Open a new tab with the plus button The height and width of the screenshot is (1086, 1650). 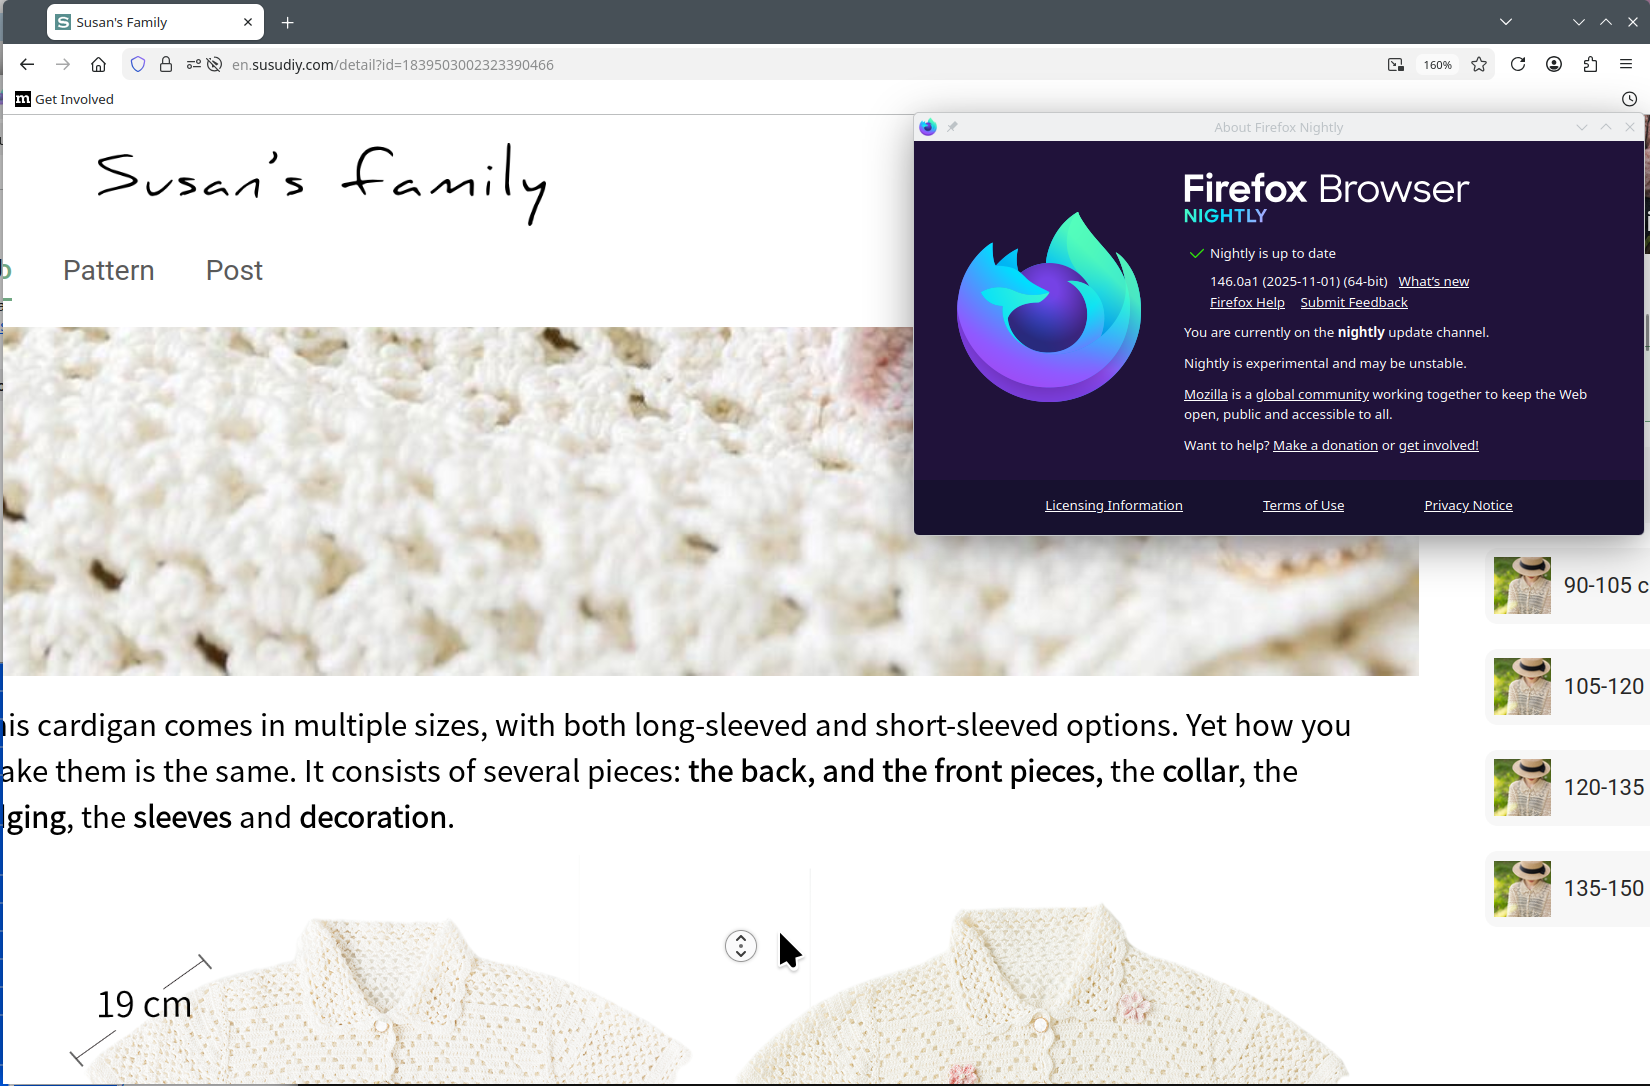(288, 22)
